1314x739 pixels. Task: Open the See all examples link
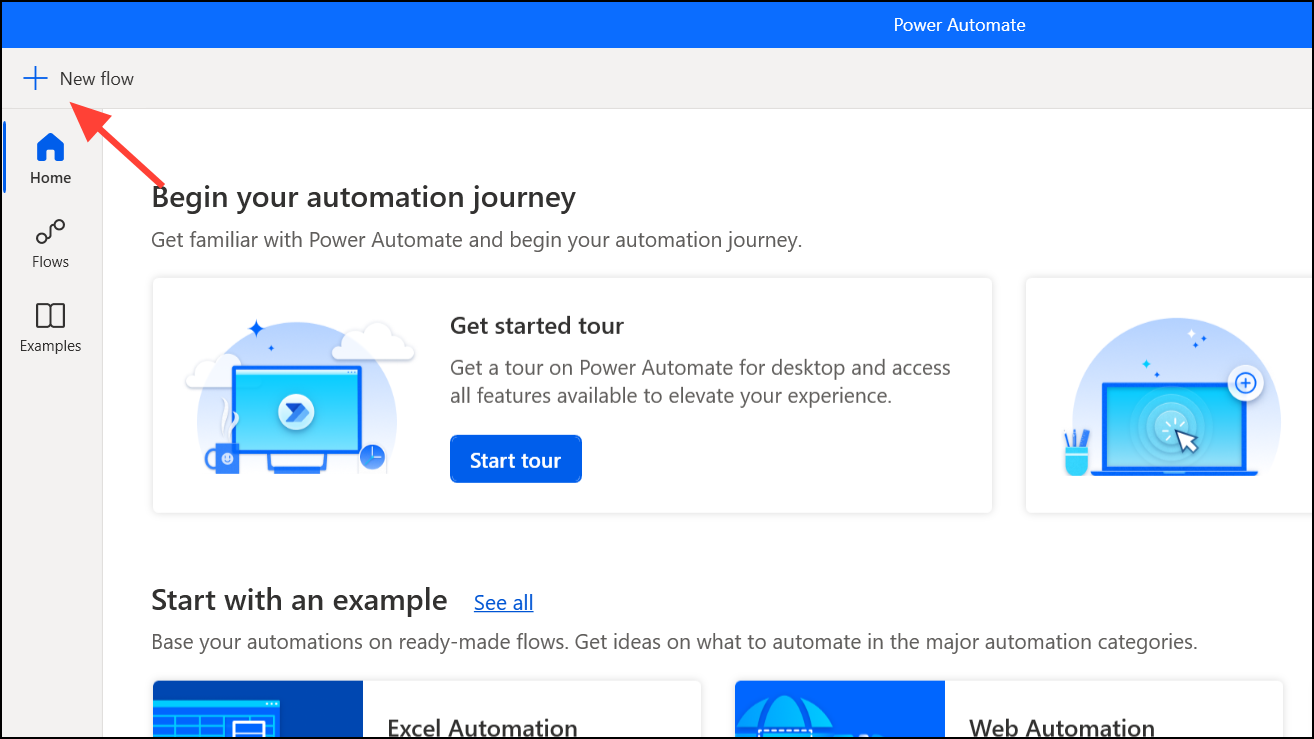tap(503, 602)
